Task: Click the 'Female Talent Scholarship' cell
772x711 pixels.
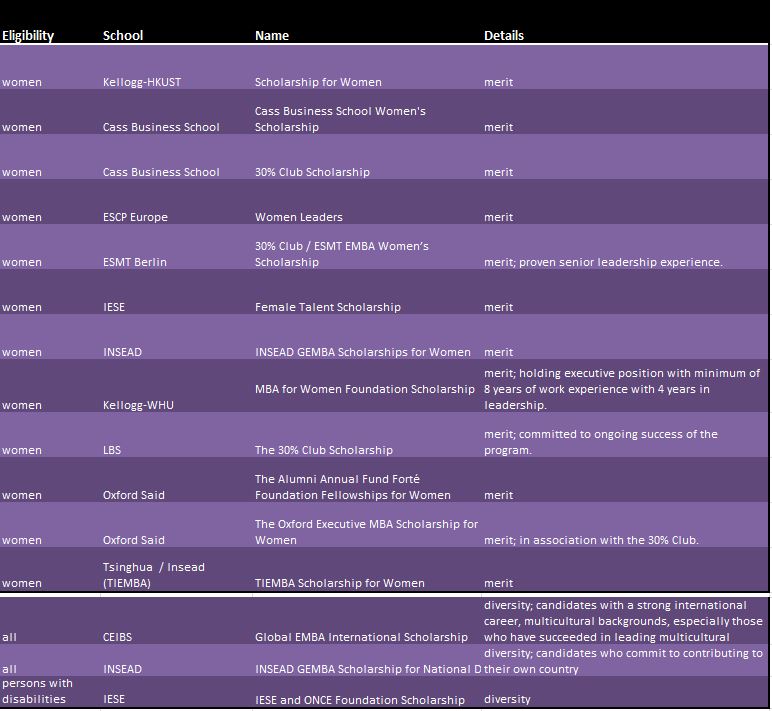Action: pos(327,307)
